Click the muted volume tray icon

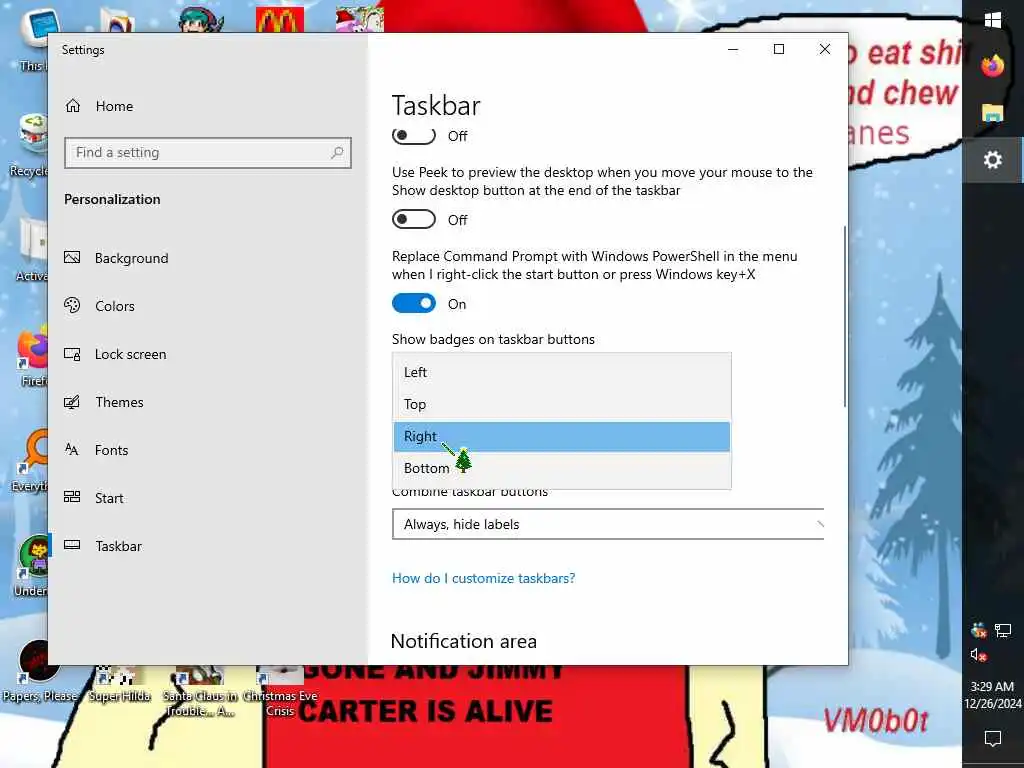pos(978,655)
